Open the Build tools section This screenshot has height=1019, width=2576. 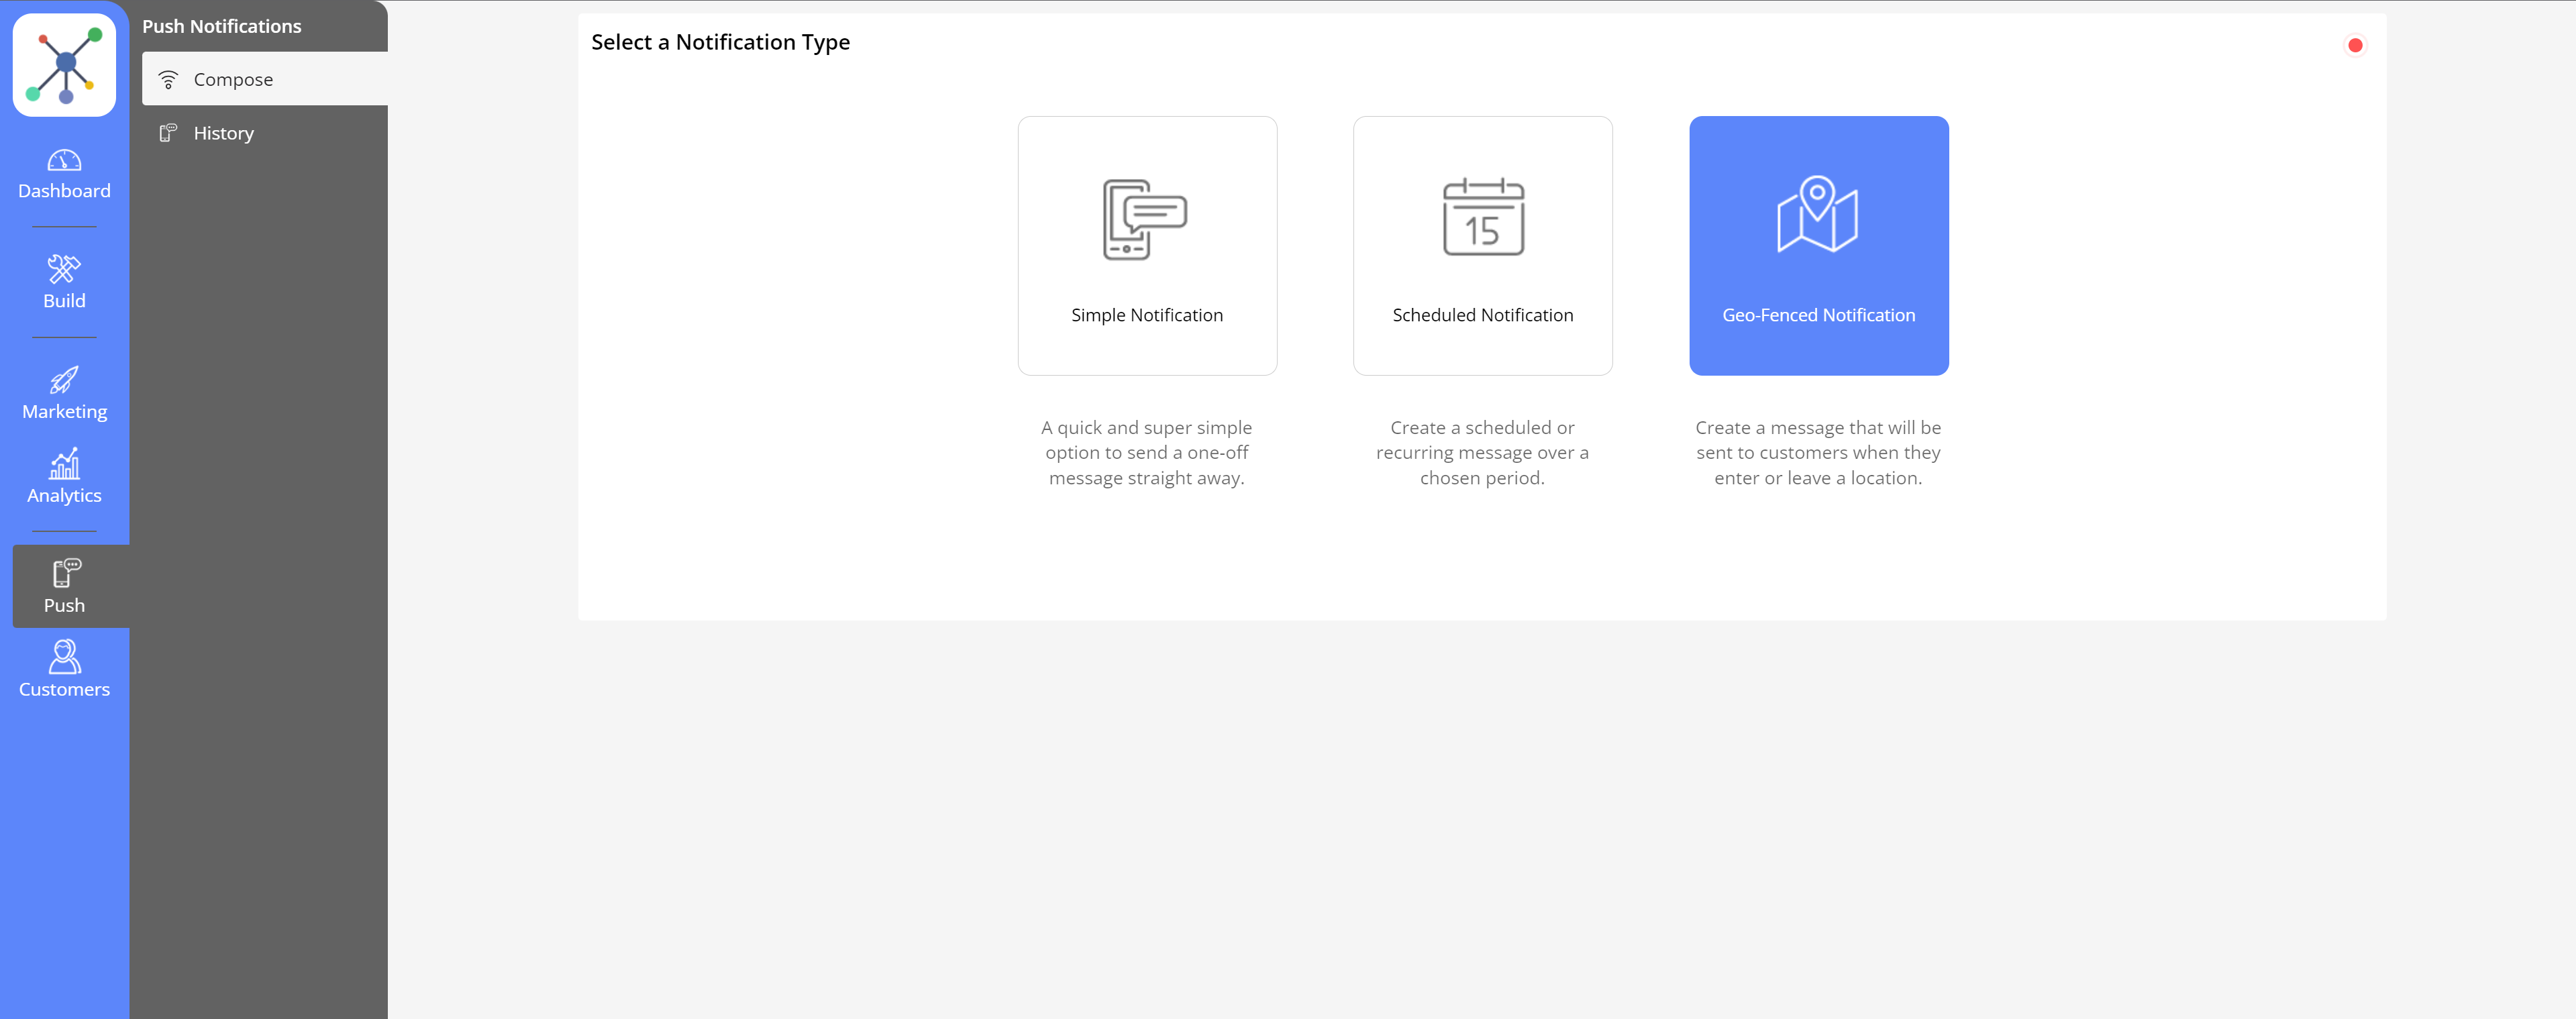[64, 282]
